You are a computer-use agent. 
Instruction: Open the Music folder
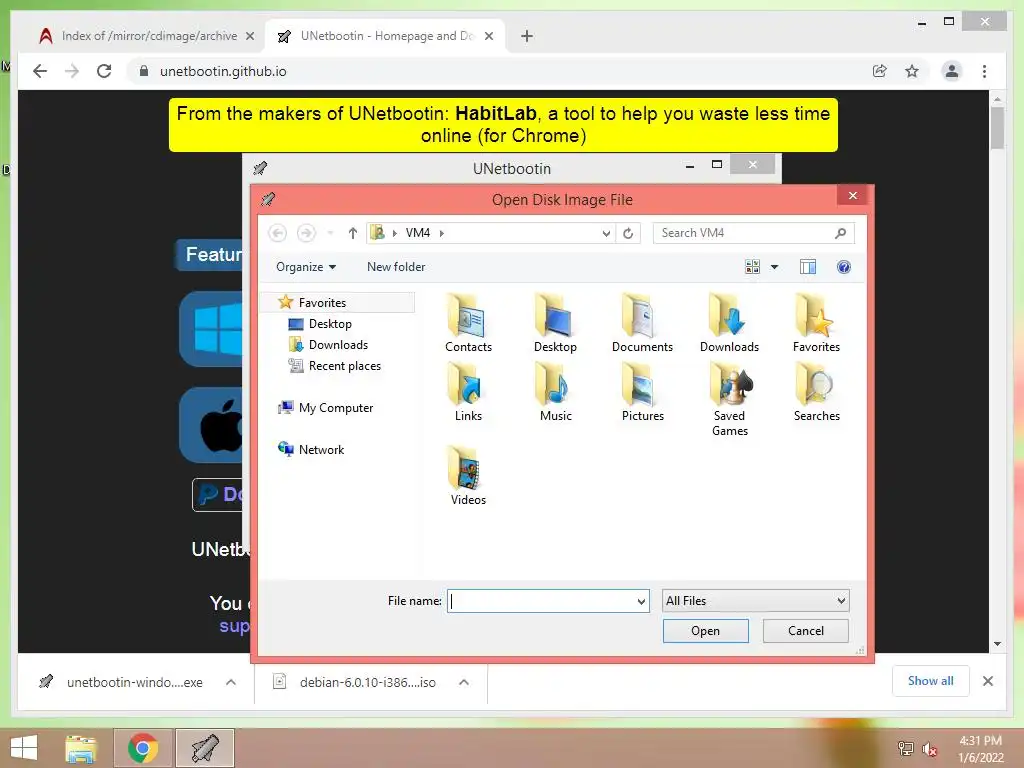pyautogui.click(x=555, y=392)
